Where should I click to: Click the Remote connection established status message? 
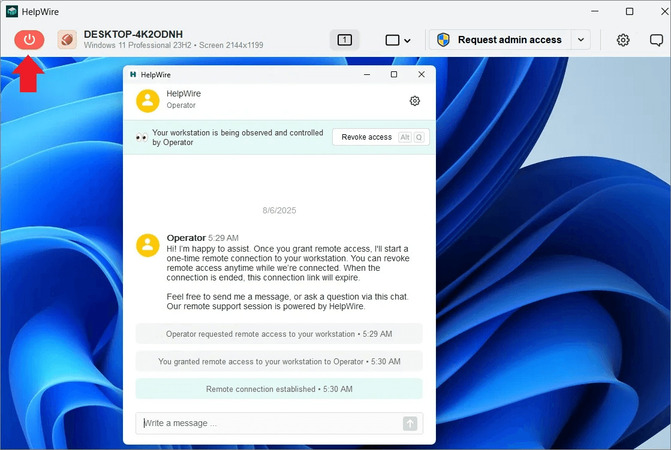[279, 389]
